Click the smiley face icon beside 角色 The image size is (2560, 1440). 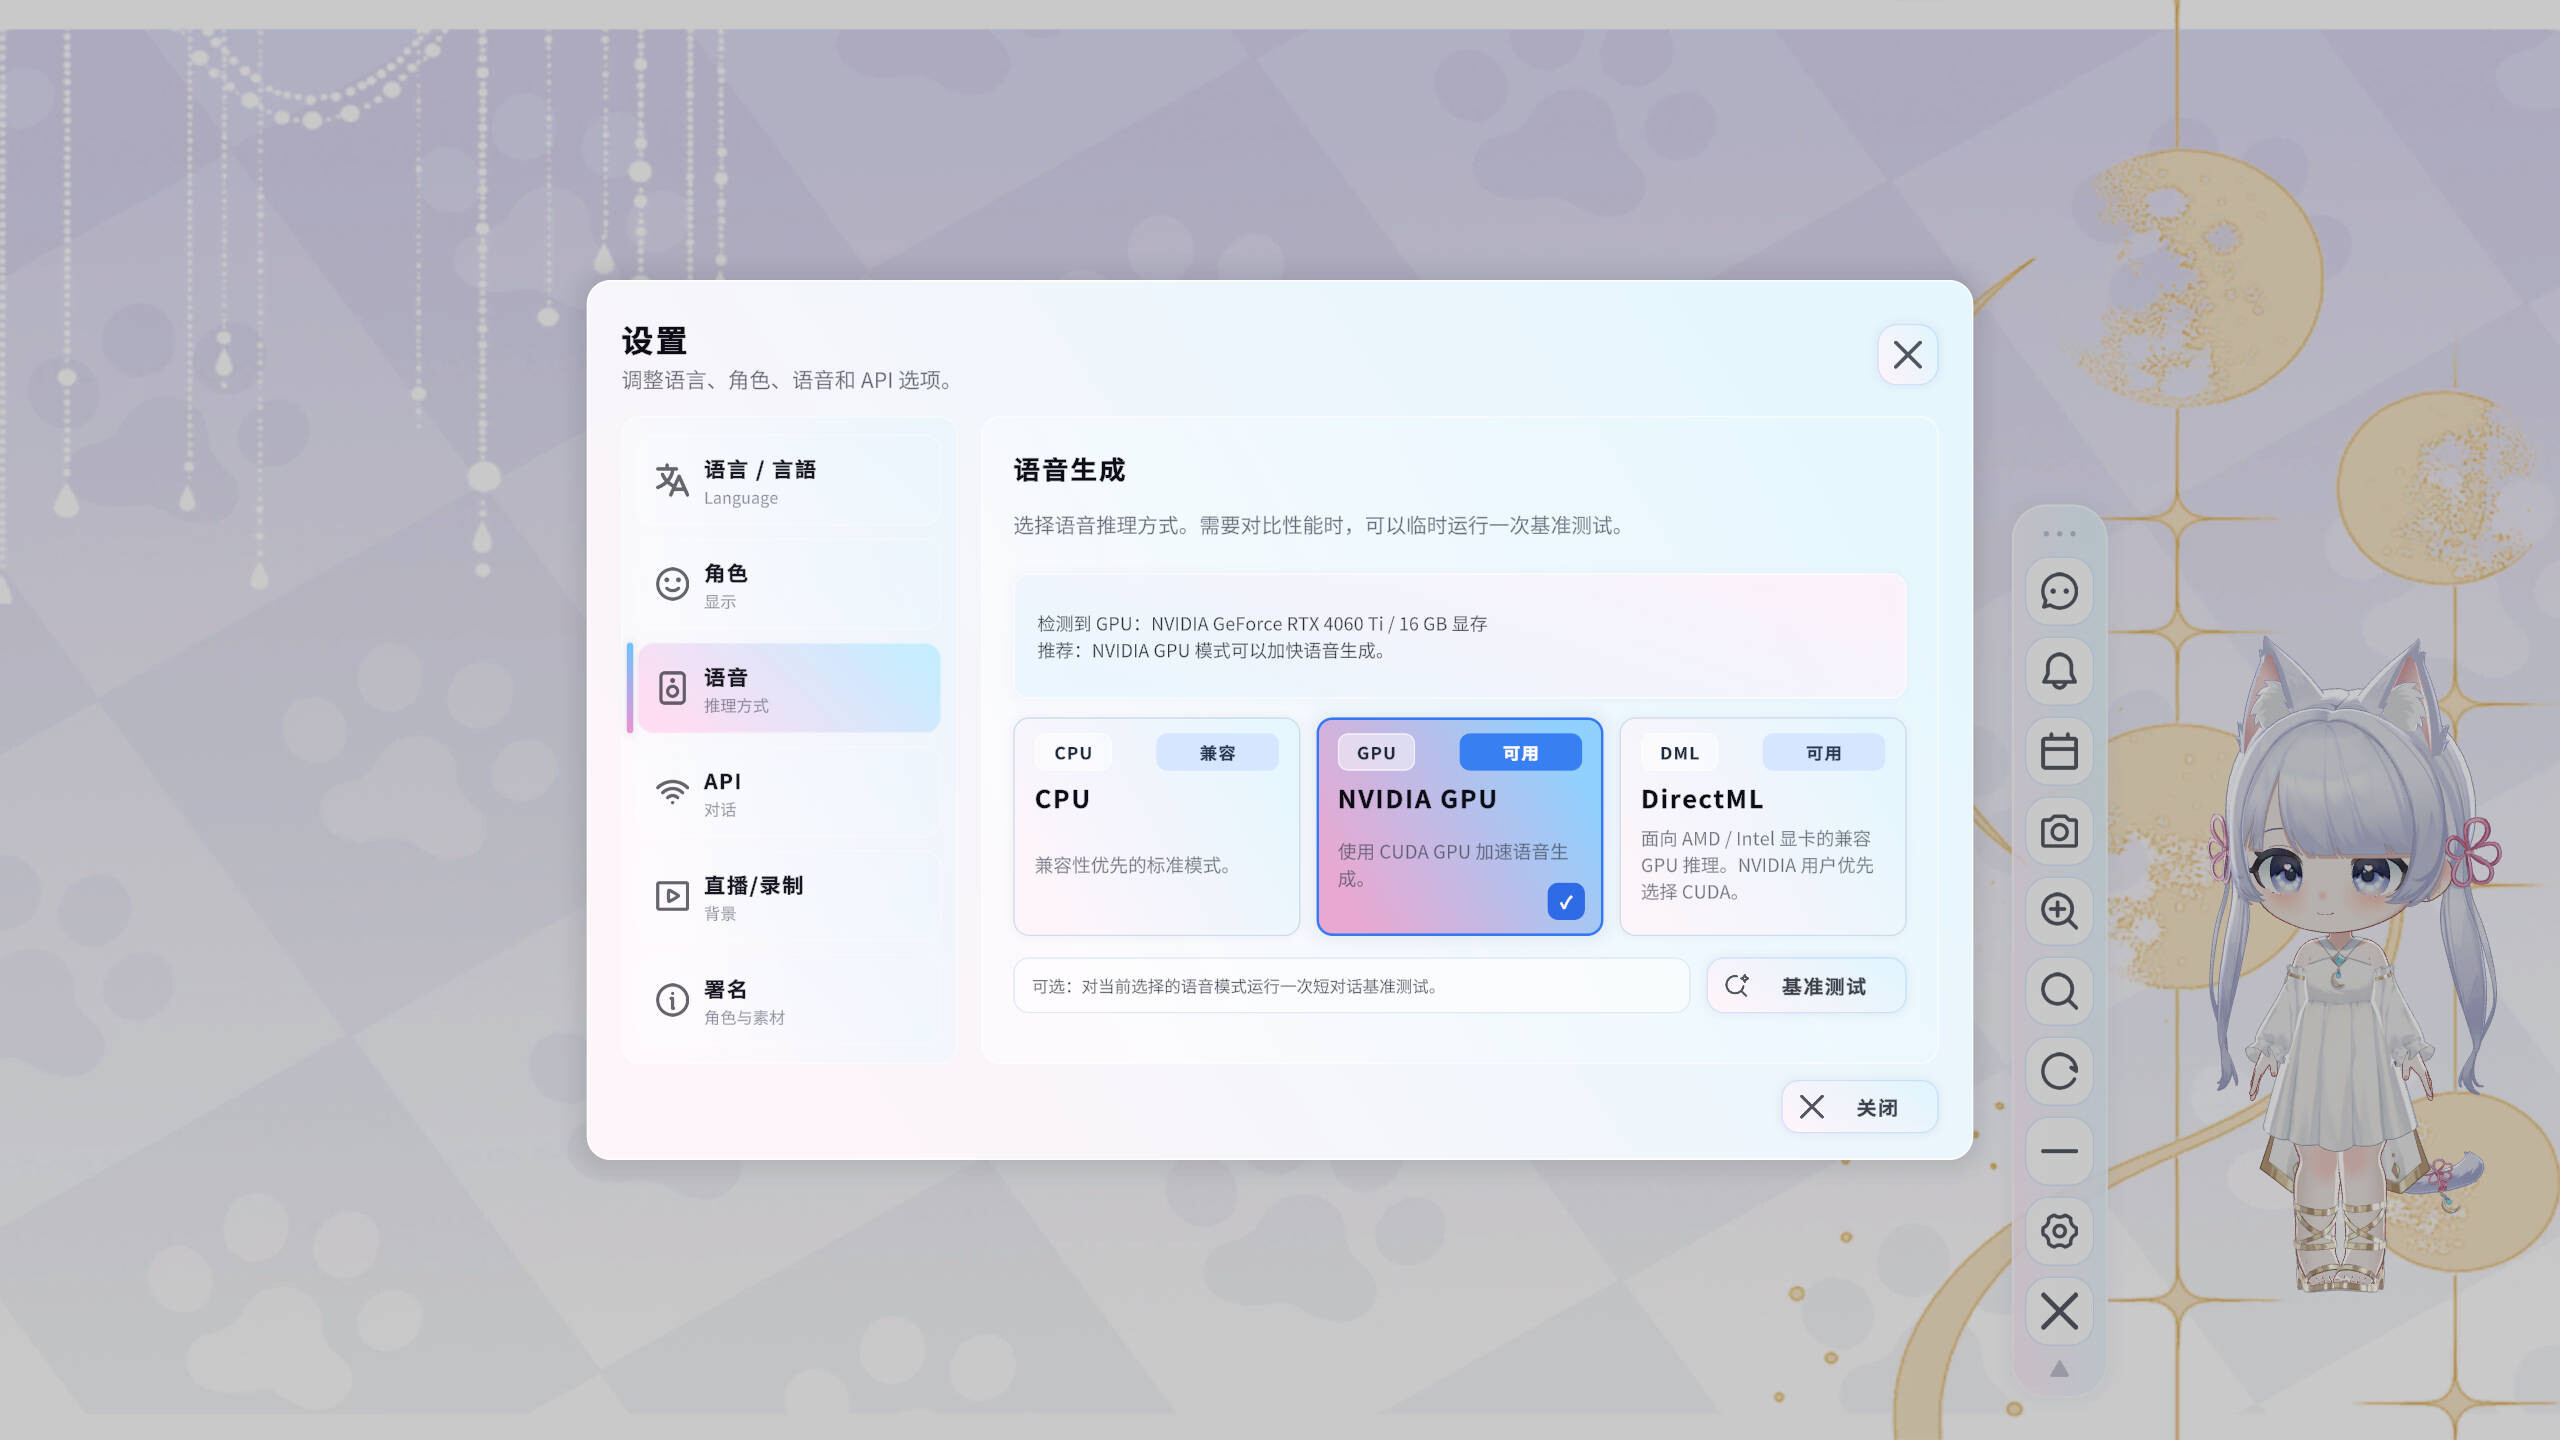pyautogui.click(x=672, y=585)
